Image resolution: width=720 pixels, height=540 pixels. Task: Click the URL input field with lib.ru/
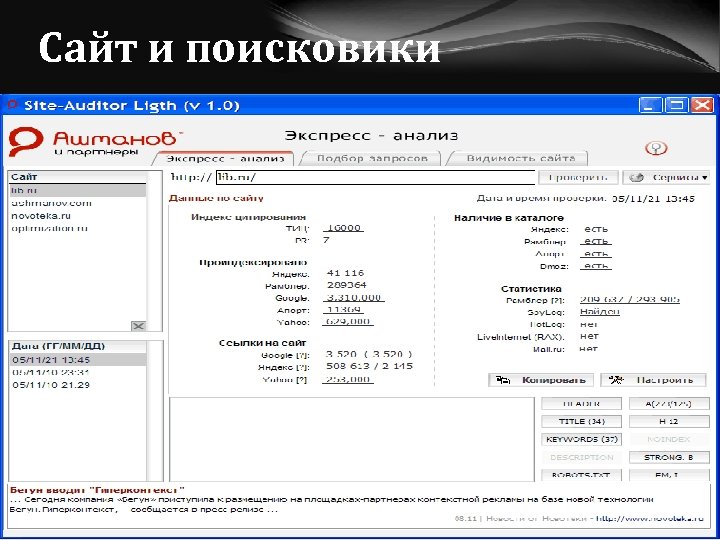click(376, 177)
